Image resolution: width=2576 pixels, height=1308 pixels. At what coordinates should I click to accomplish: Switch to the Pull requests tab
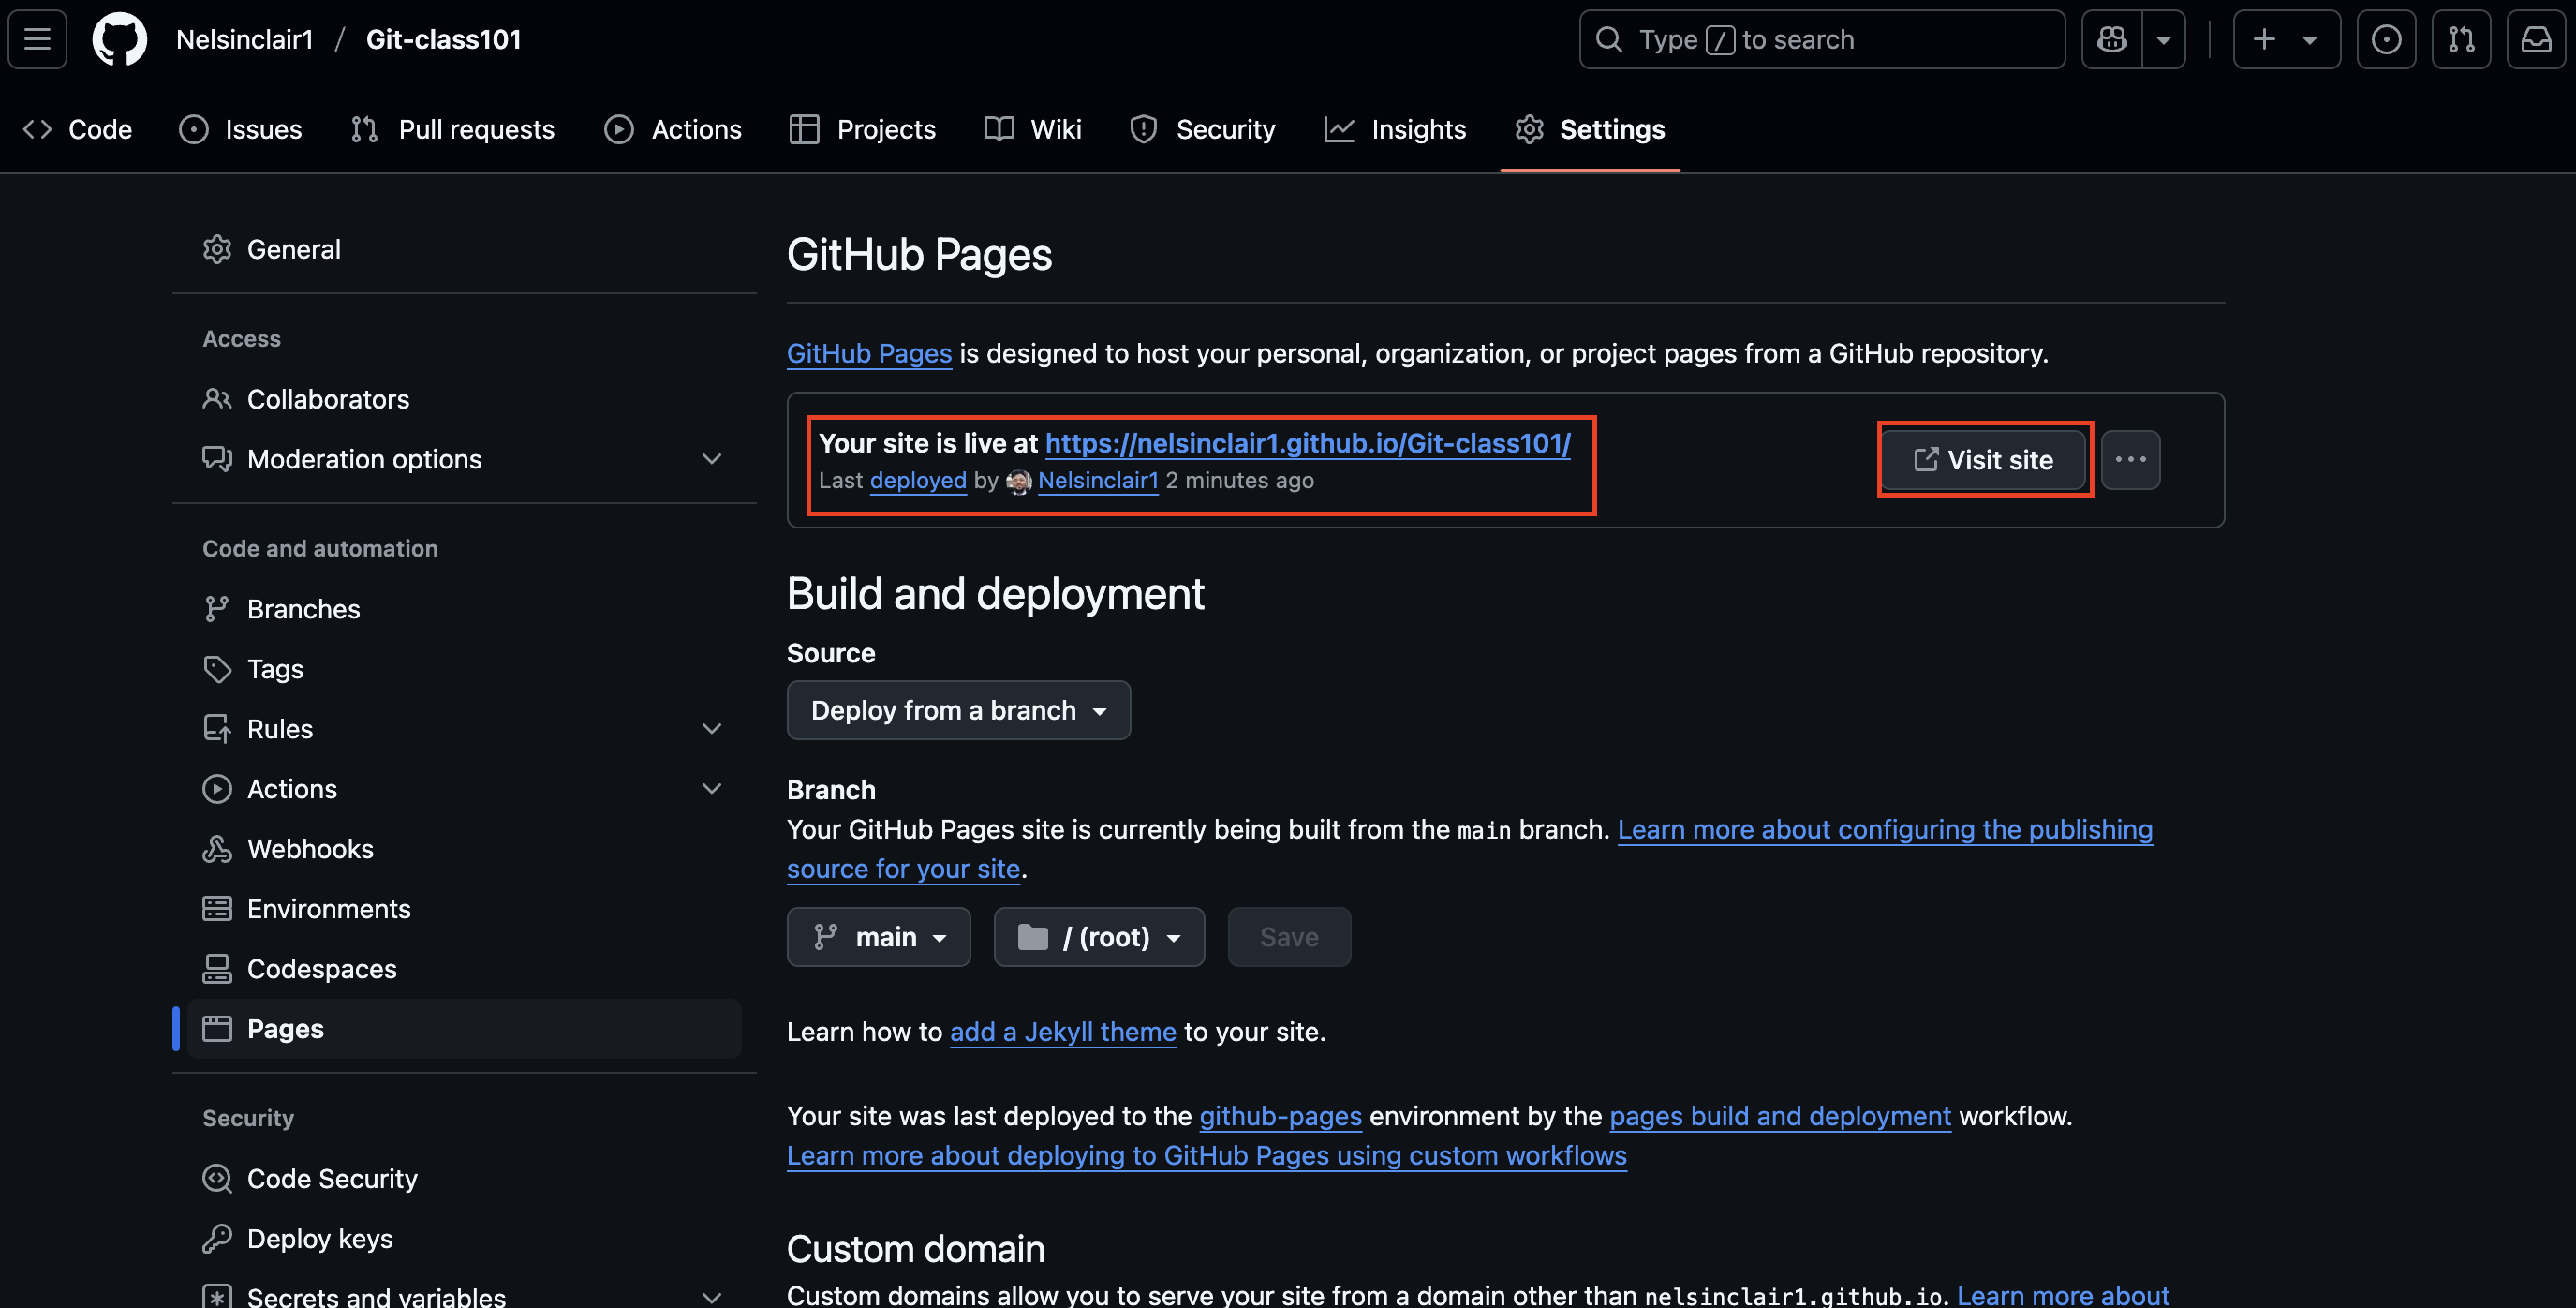[452, 129]
